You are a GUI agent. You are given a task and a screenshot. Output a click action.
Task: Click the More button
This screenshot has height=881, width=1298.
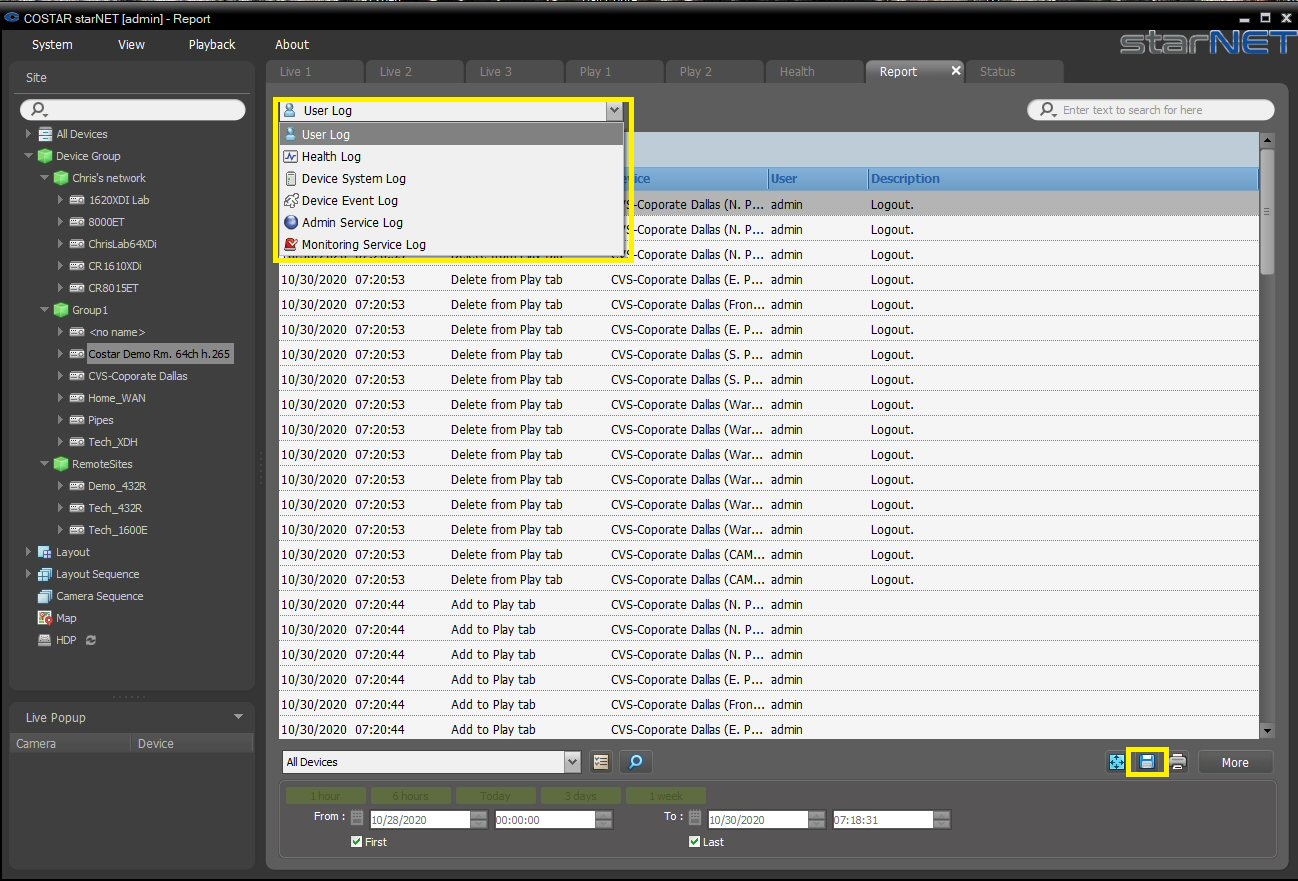(1235, 762)
